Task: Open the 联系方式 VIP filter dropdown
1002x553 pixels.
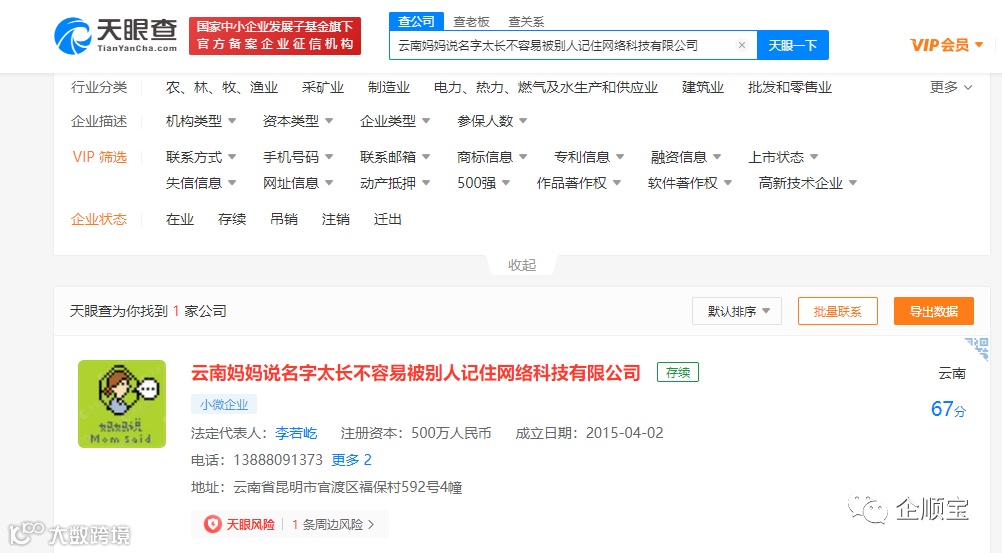Action: click(201, 157)
